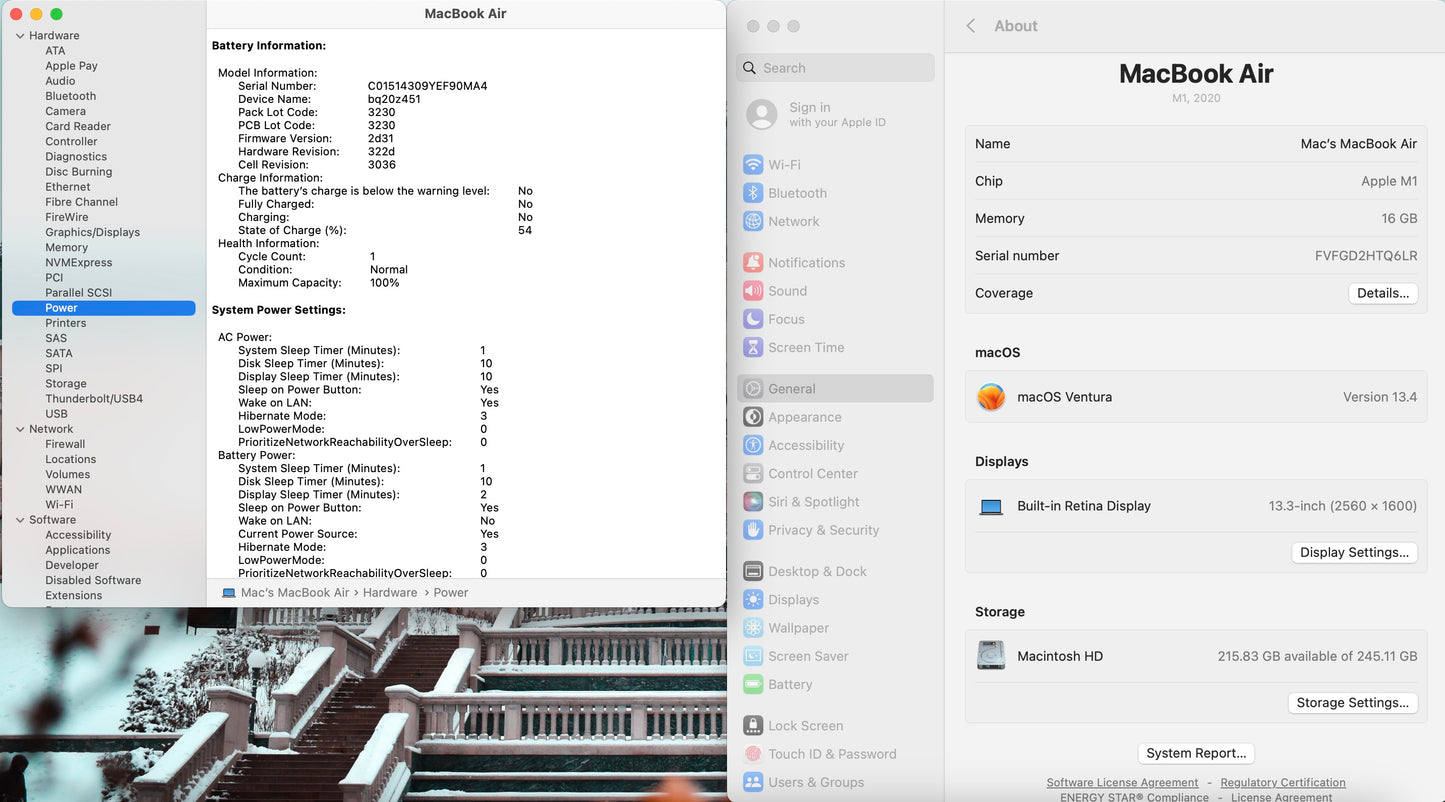This screenshot has height=802, width=1445.
Task: Collapse the Hardware tree section
Action: 20,36
